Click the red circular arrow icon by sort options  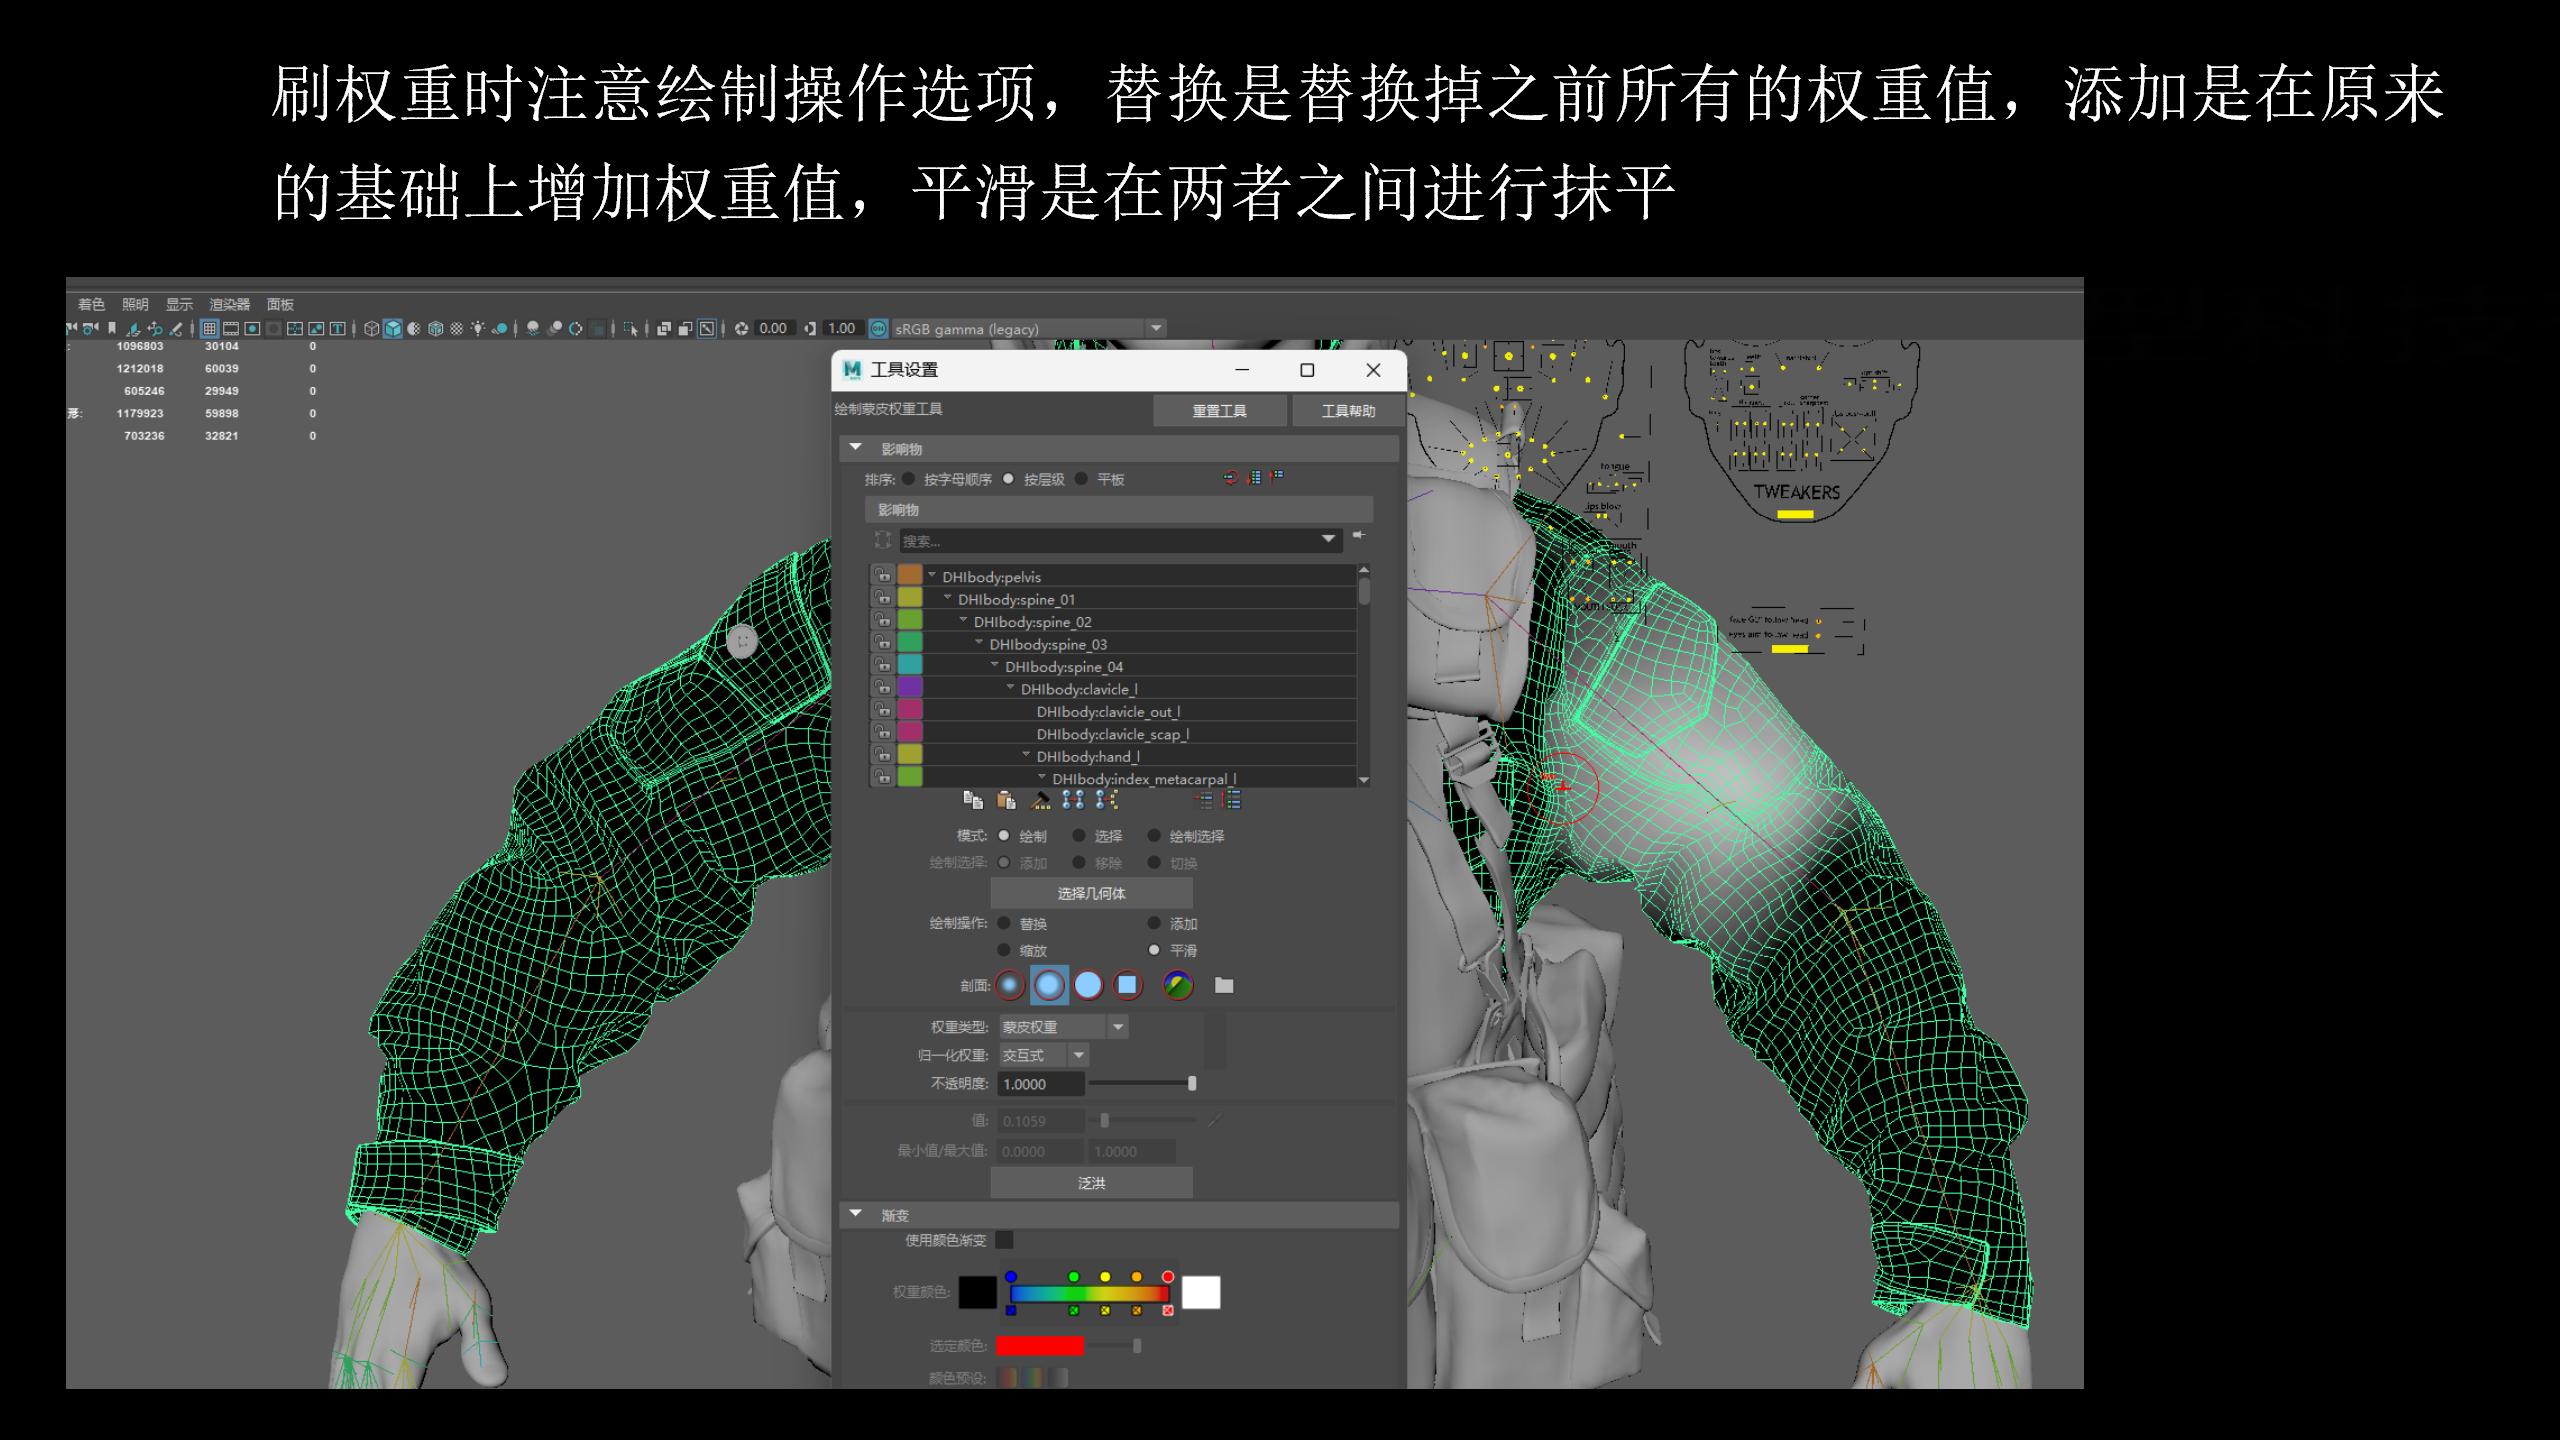1231,478
